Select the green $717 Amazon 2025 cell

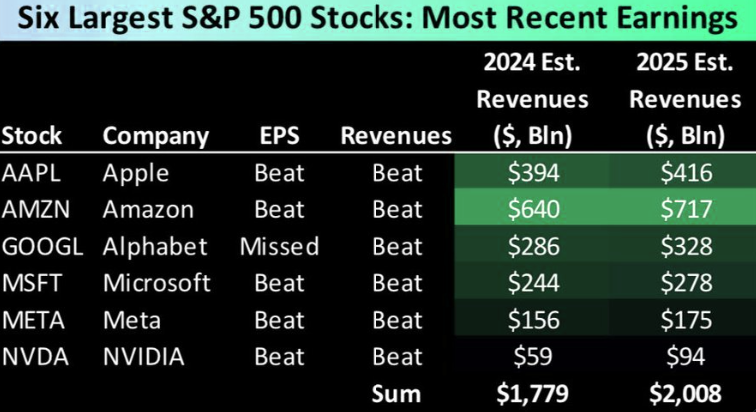pyautogui.click(x=685, y=209)
